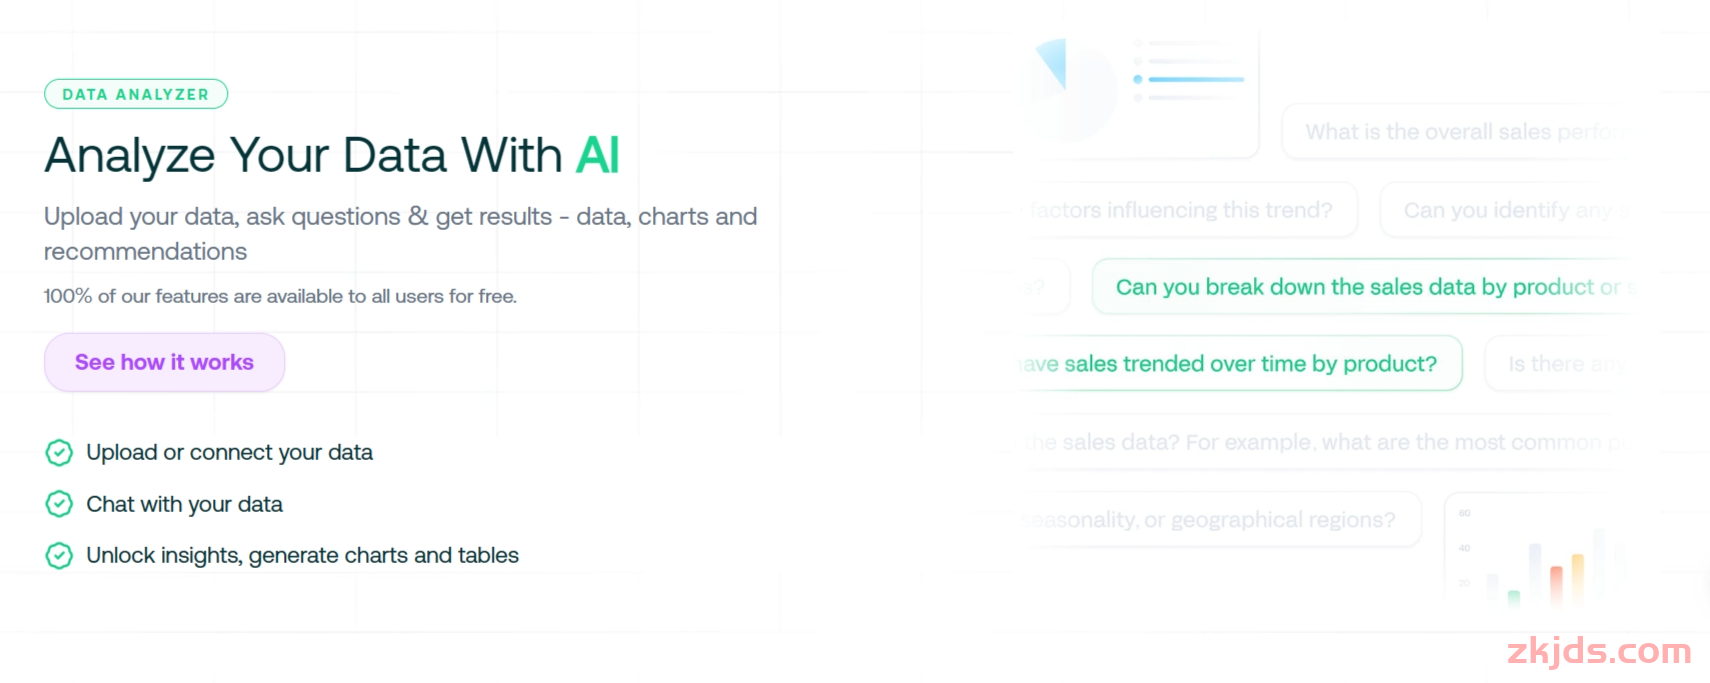Viewport: 1710px width, 683px height.
Task: Click the pie chart graphic at top
Action: pyautogui.click(x=1068, y=88)
